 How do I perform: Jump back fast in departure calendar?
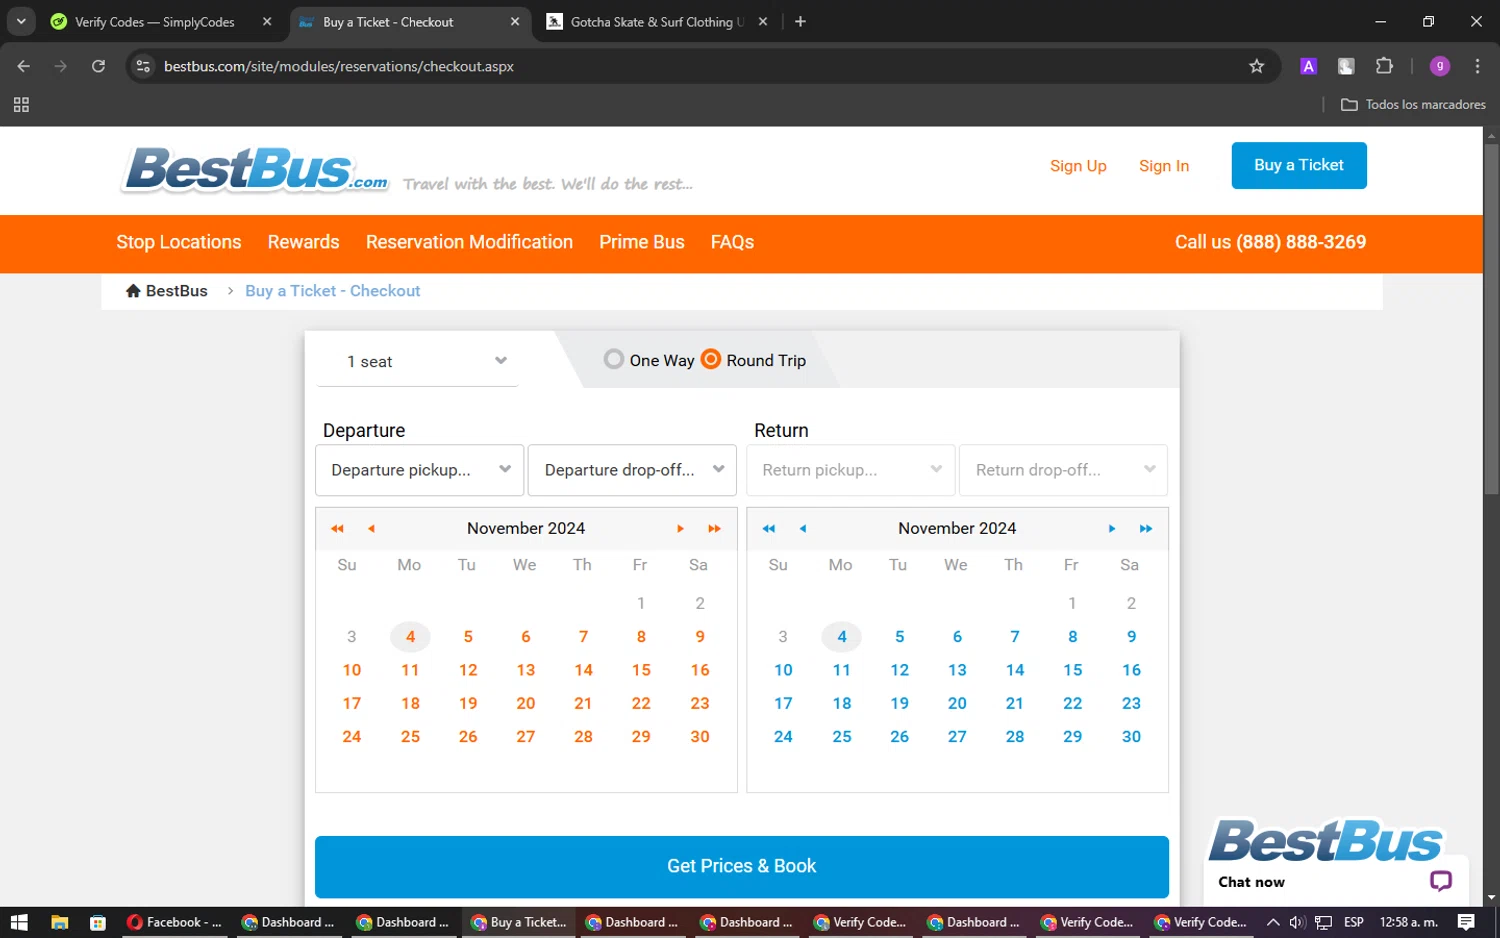[x=337, y=528]
